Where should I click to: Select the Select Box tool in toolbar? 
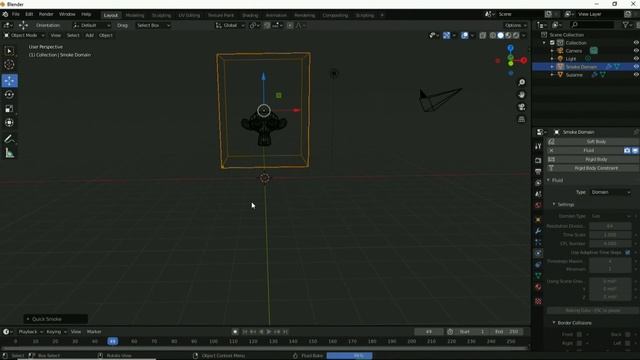click(x=9, y=51)
